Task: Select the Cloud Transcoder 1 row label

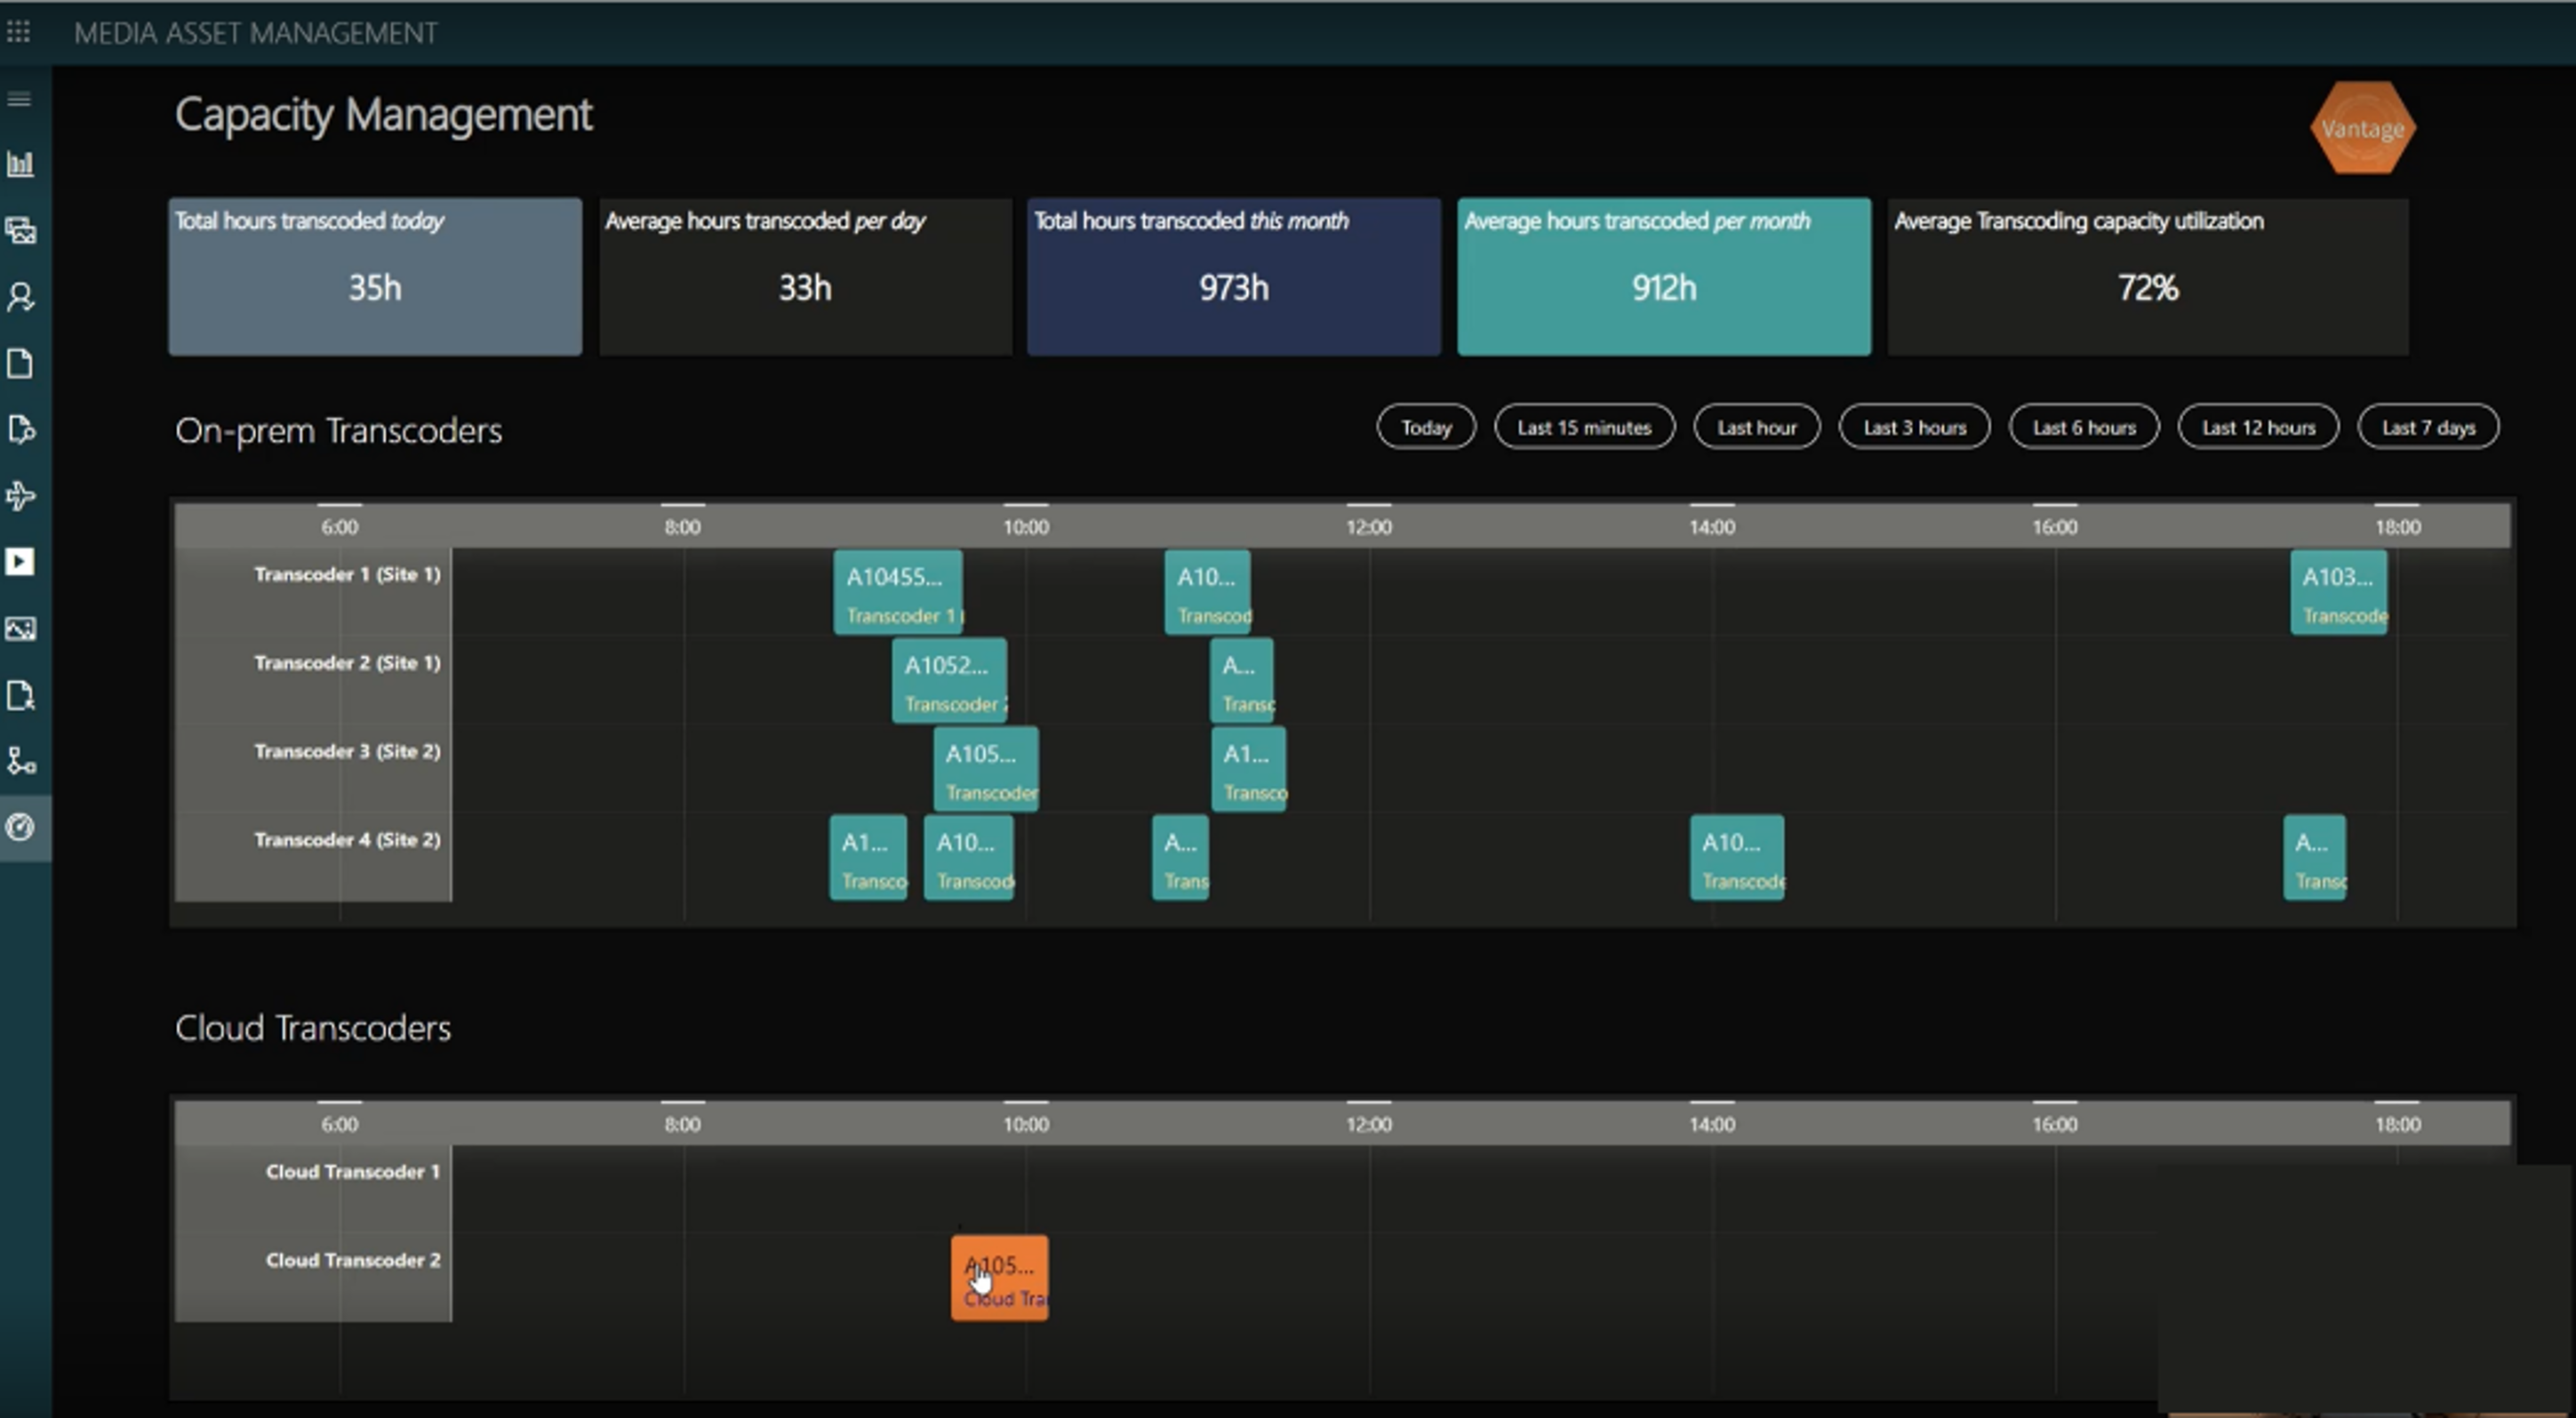Action: pos(353,1172)
